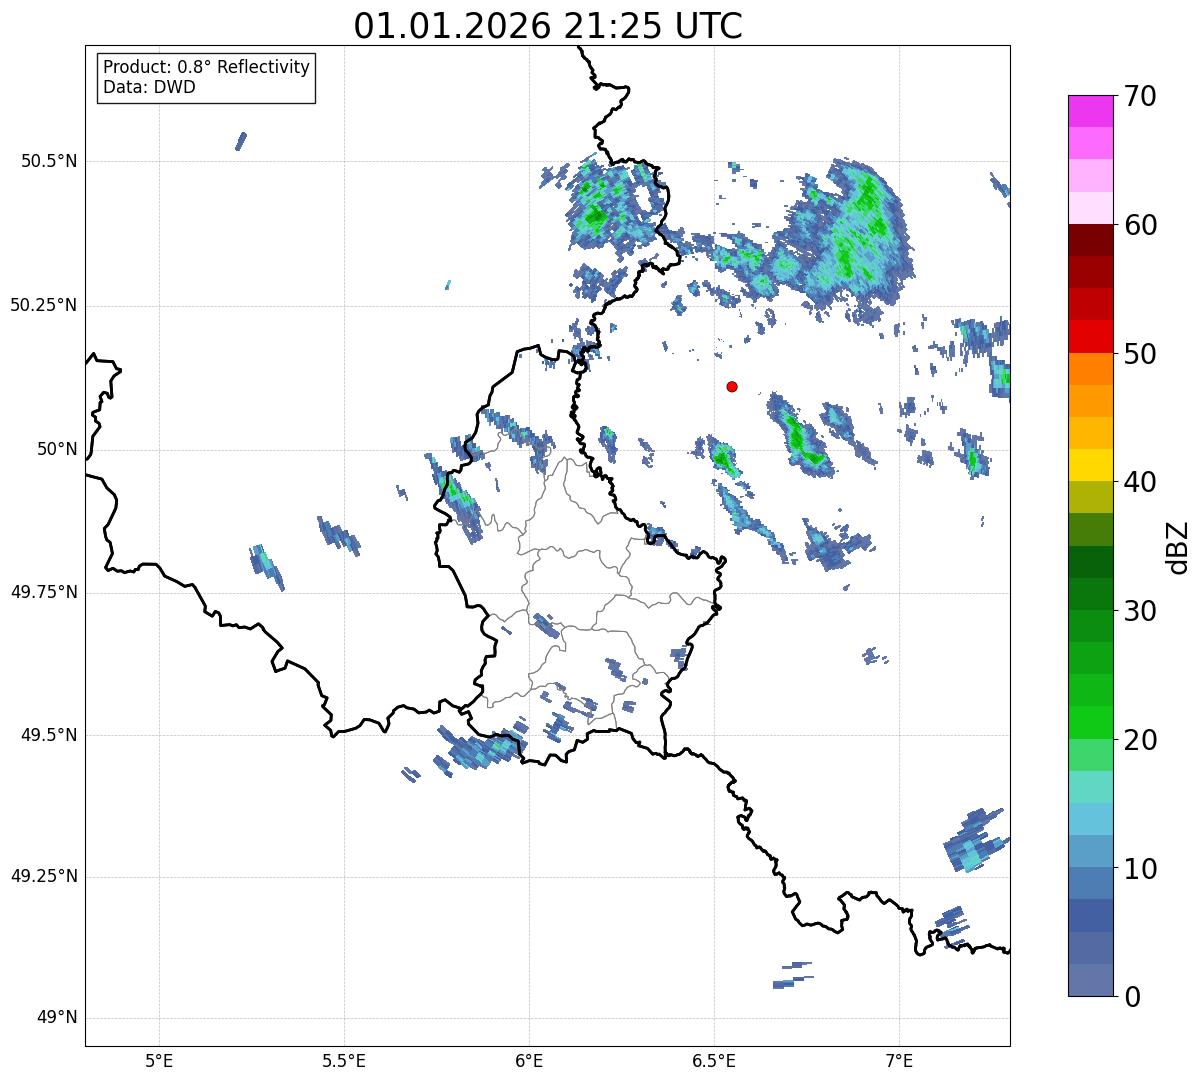This screenshot has width=1202, height=1081.
Task: Select the magenta 70 dBZ color band
Action: [x=1090, y=111]
